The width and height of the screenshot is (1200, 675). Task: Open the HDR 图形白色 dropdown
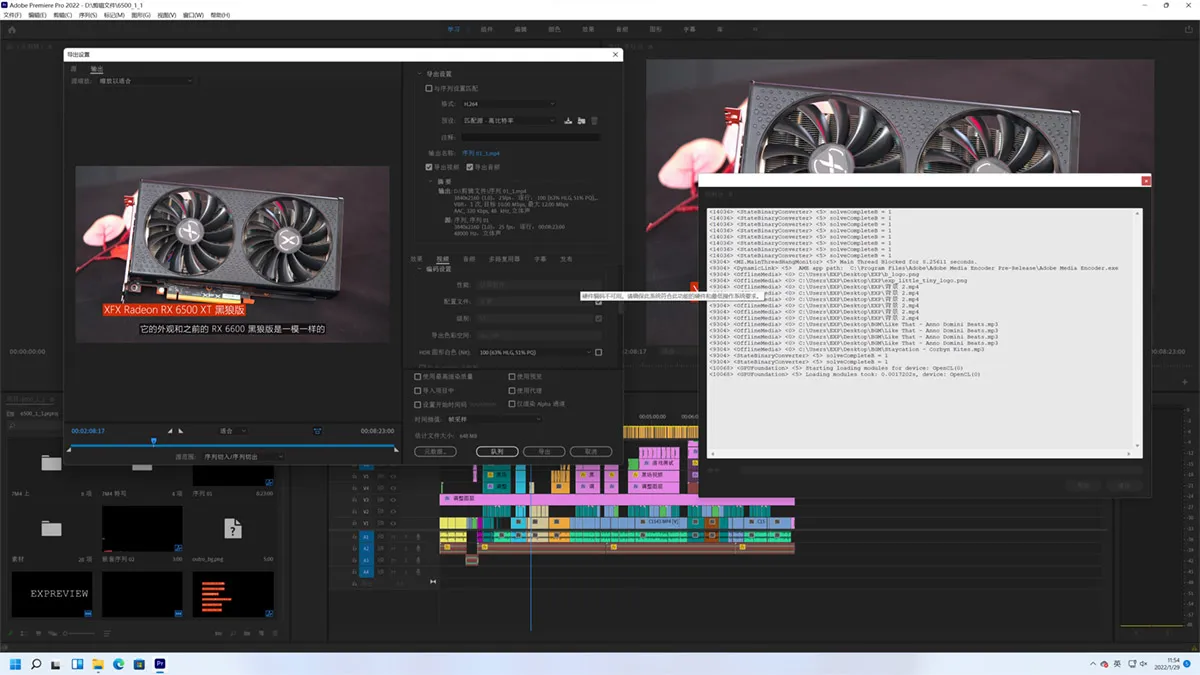click(534, 352)
